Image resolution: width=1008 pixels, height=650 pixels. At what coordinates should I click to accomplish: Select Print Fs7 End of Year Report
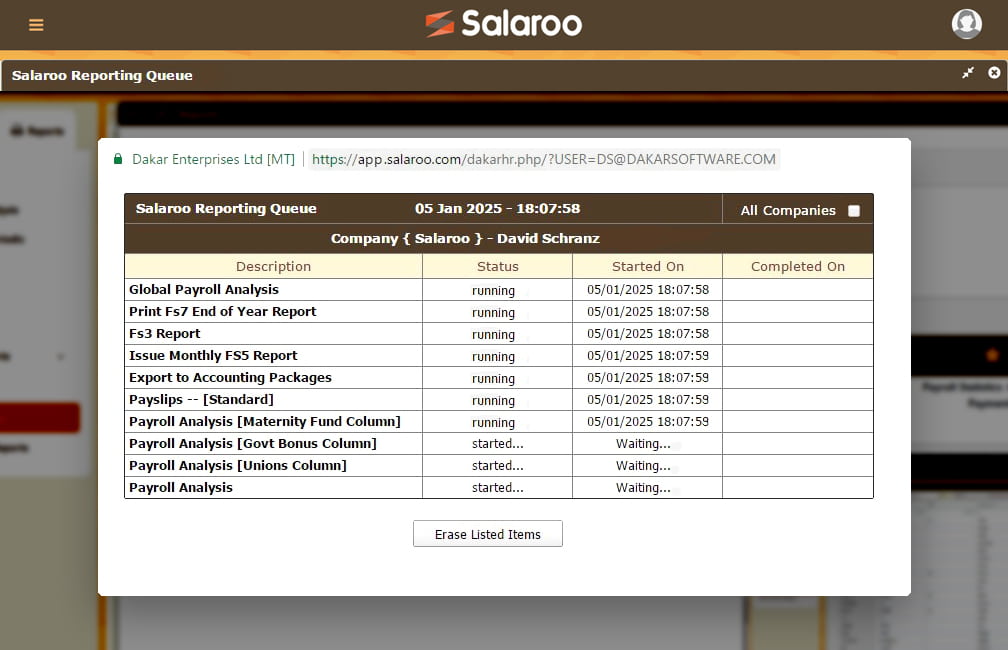pos(499,312)
